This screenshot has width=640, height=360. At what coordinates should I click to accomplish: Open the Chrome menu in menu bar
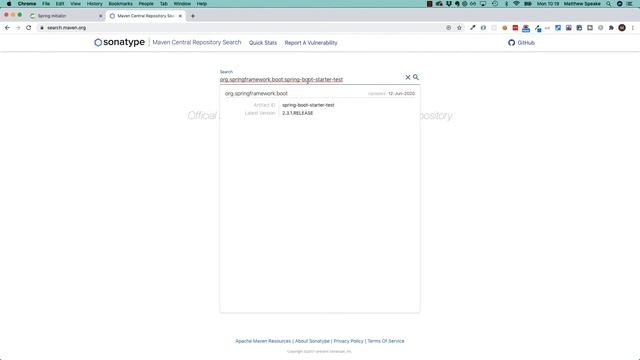[27, 4]
